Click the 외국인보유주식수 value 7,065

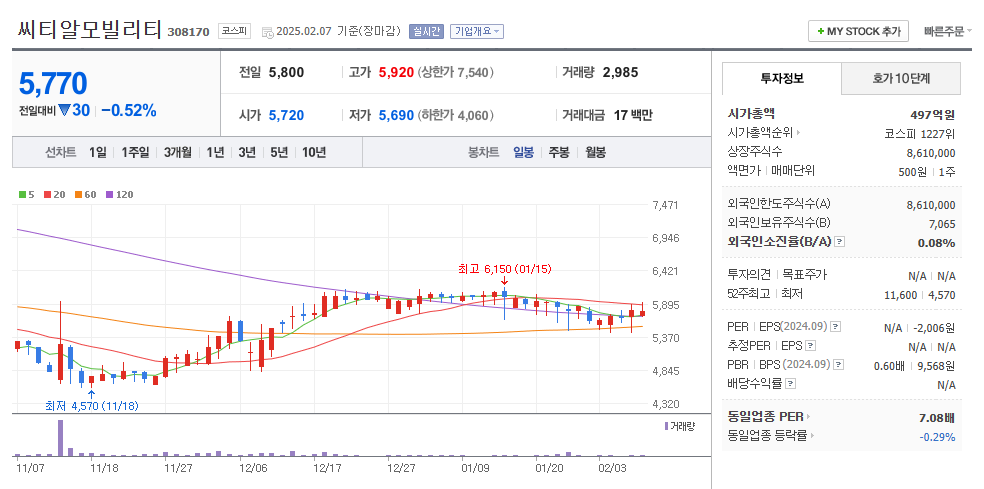(942, 223)
